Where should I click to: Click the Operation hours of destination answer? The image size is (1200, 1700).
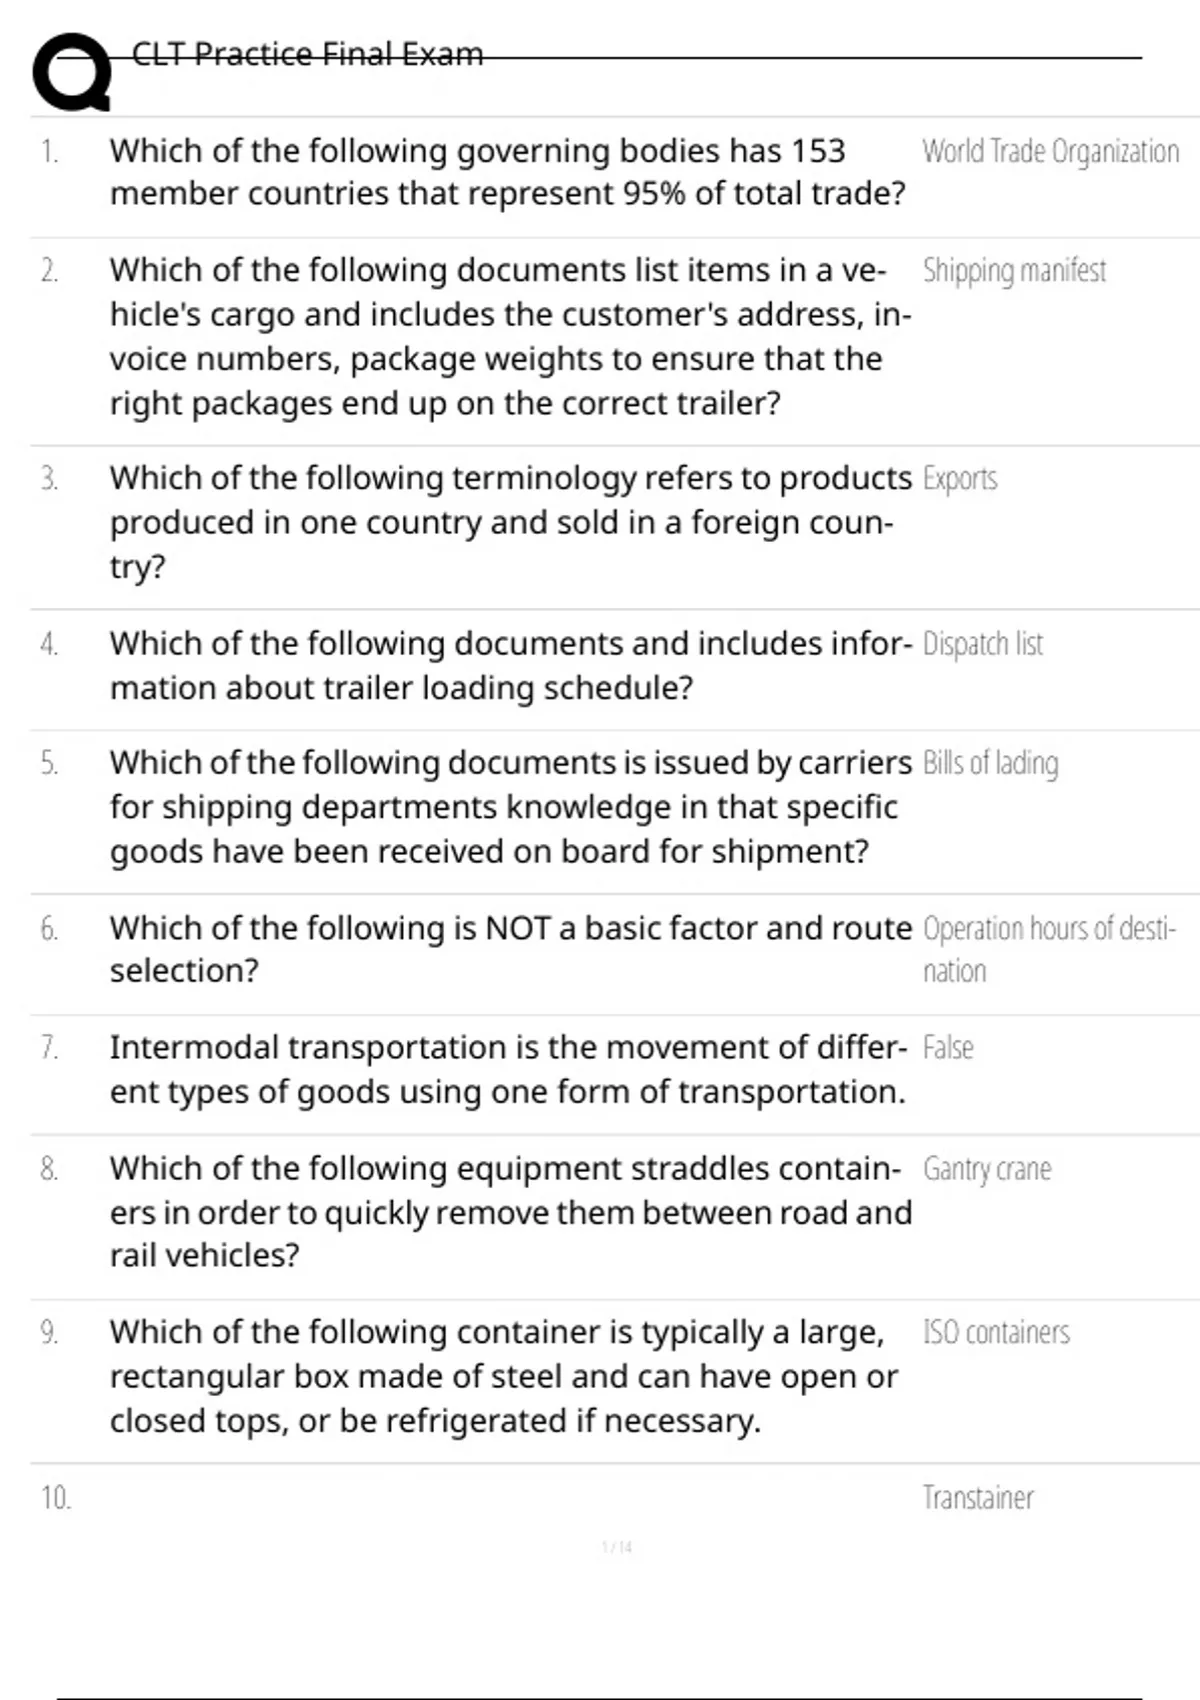click(x=1048, y=948)
